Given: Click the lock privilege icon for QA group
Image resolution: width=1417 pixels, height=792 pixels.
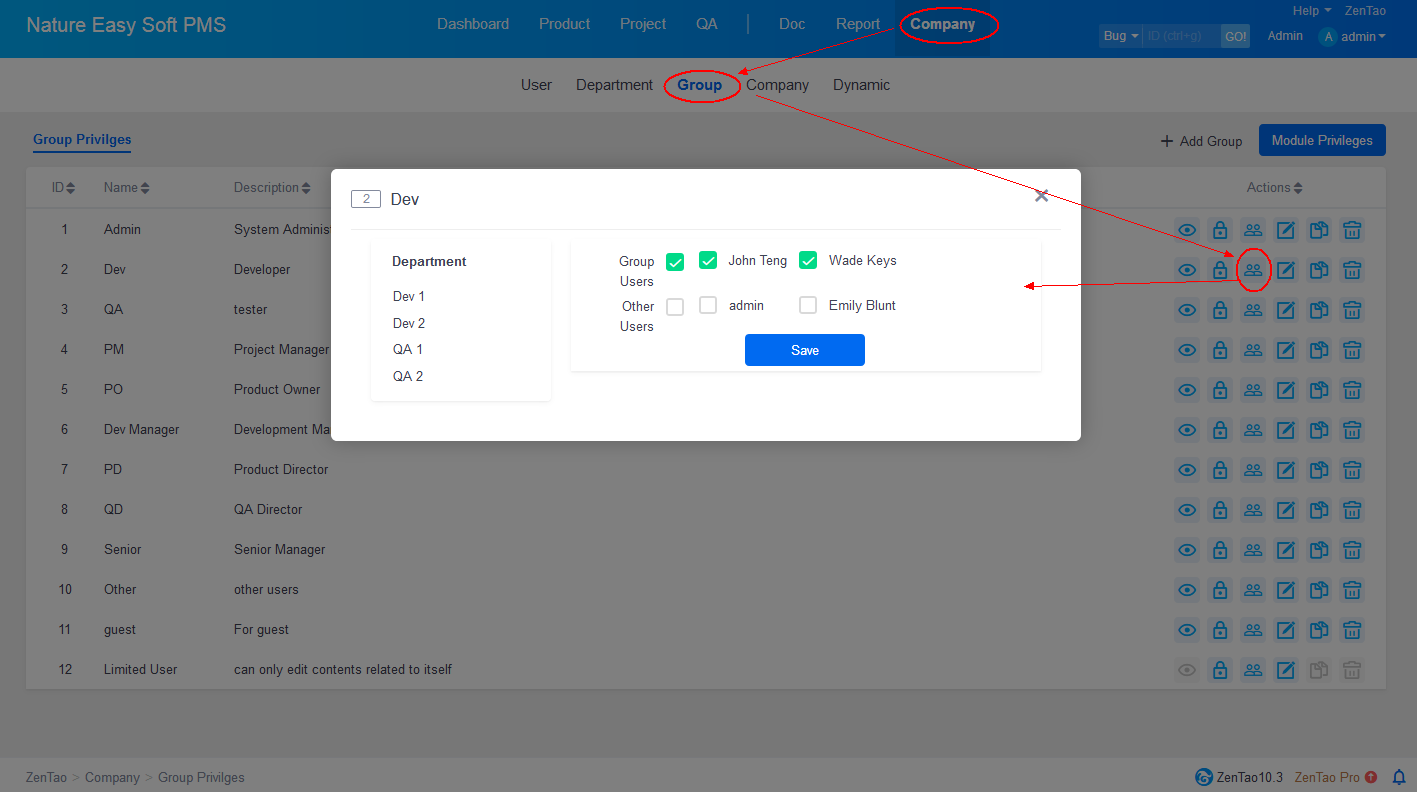Looking at the screenshot, I should point(1220,310).
